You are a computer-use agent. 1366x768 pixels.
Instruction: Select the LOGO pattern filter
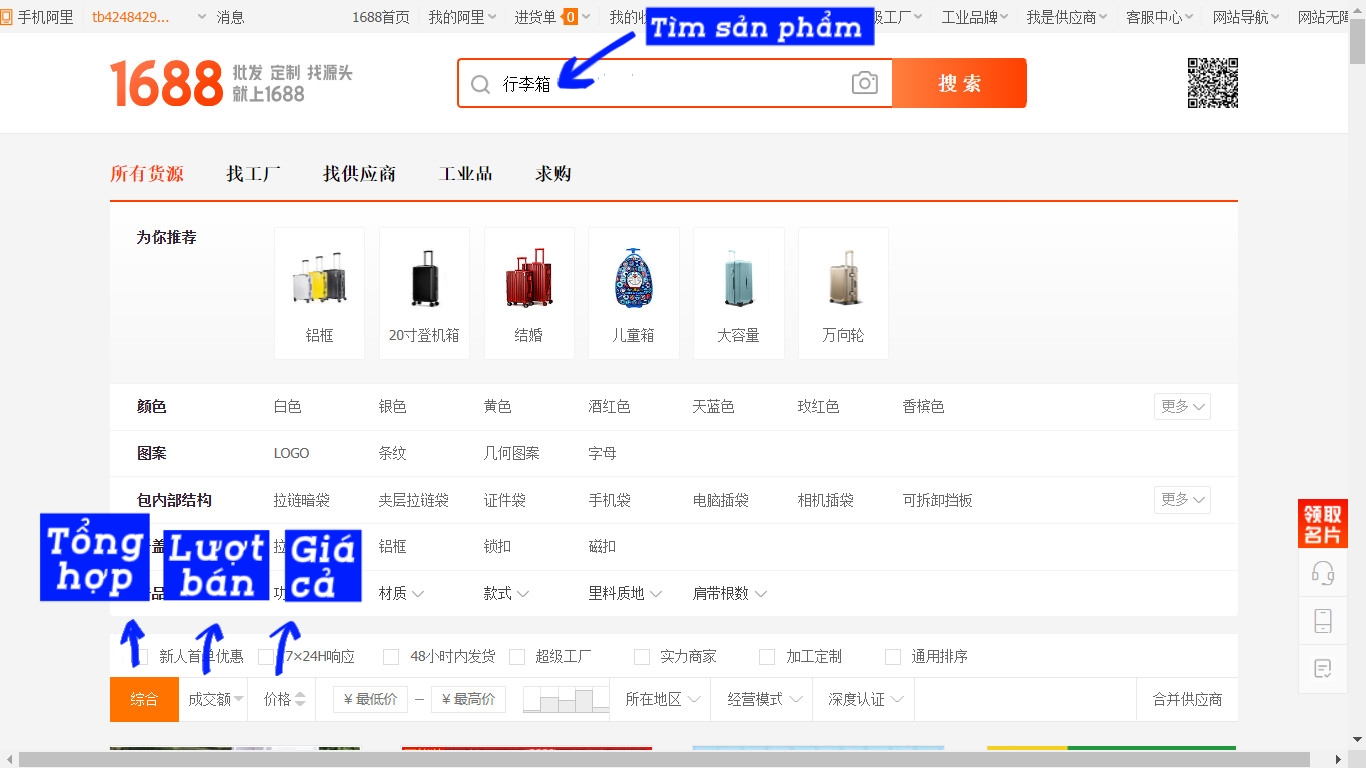pos(291,453)
